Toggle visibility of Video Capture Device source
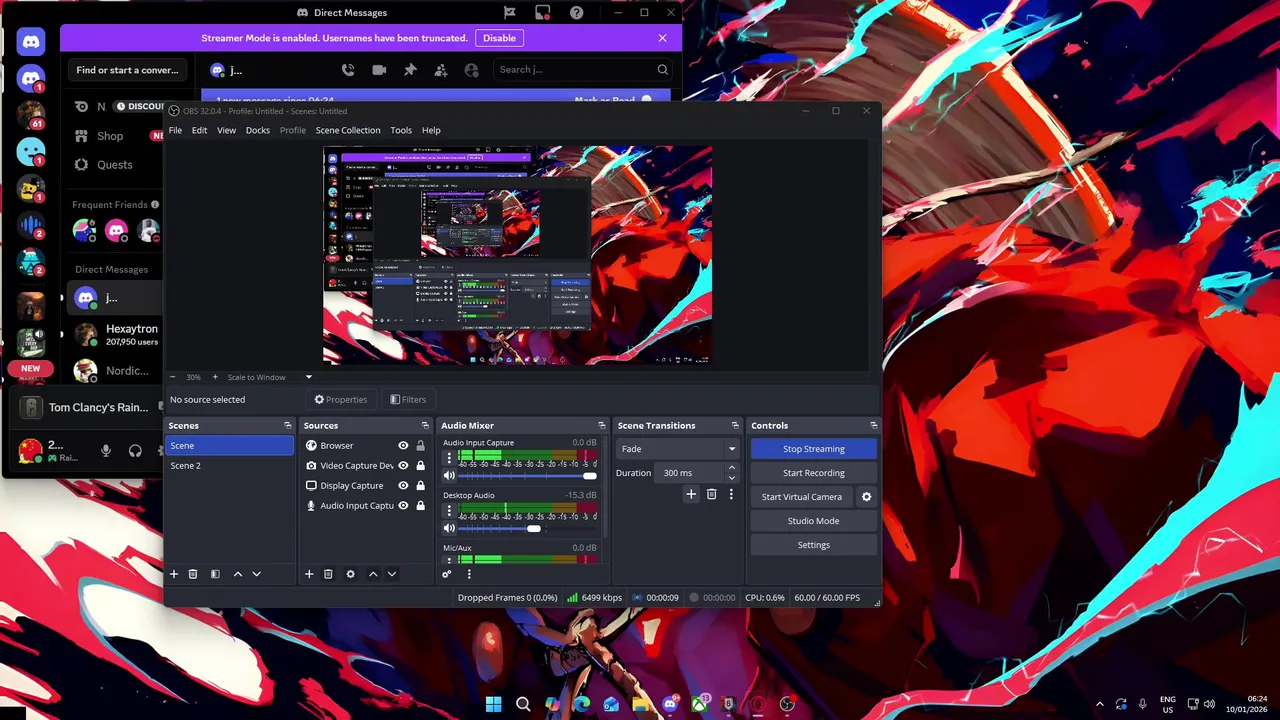Image resolution: width=1280 pixels, height=720 pixels. pyautogui.click(x=403, y=466)
